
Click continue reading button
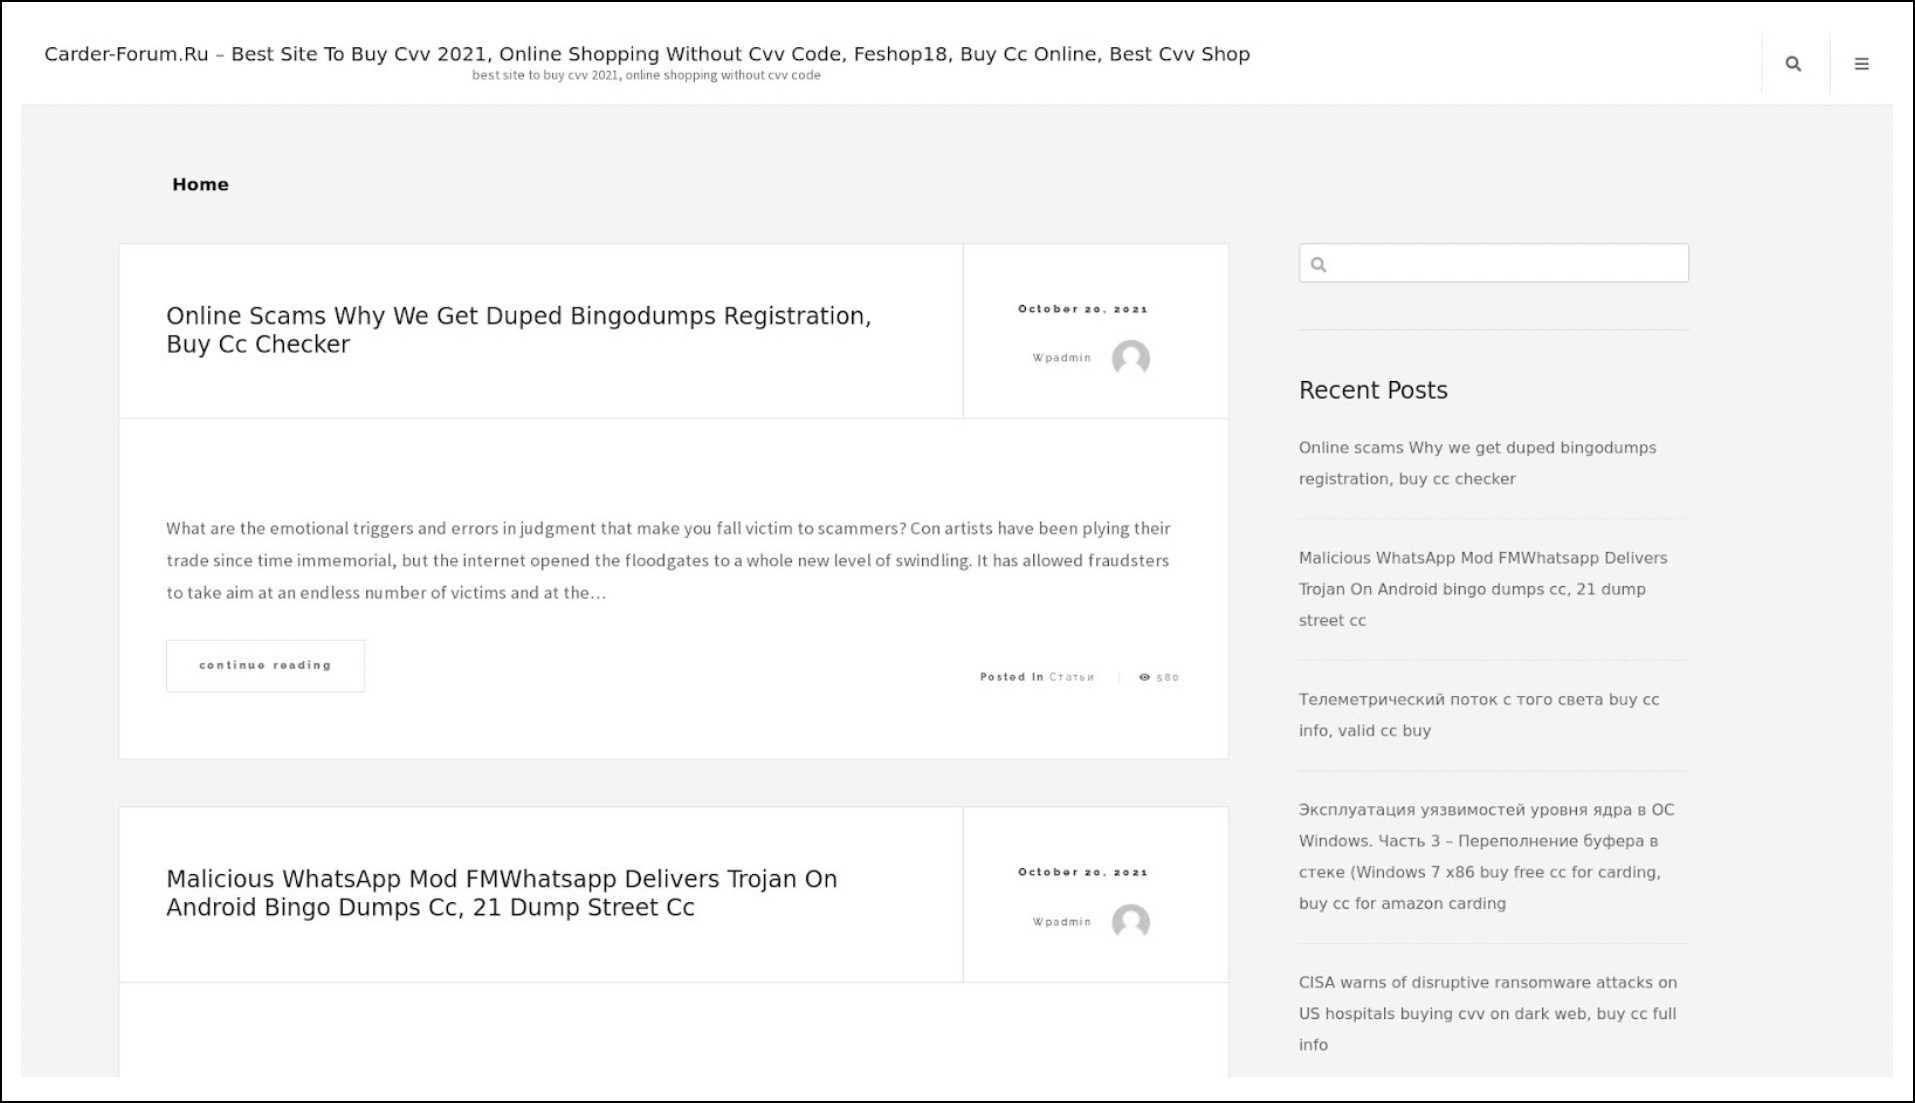click(265, 666)
